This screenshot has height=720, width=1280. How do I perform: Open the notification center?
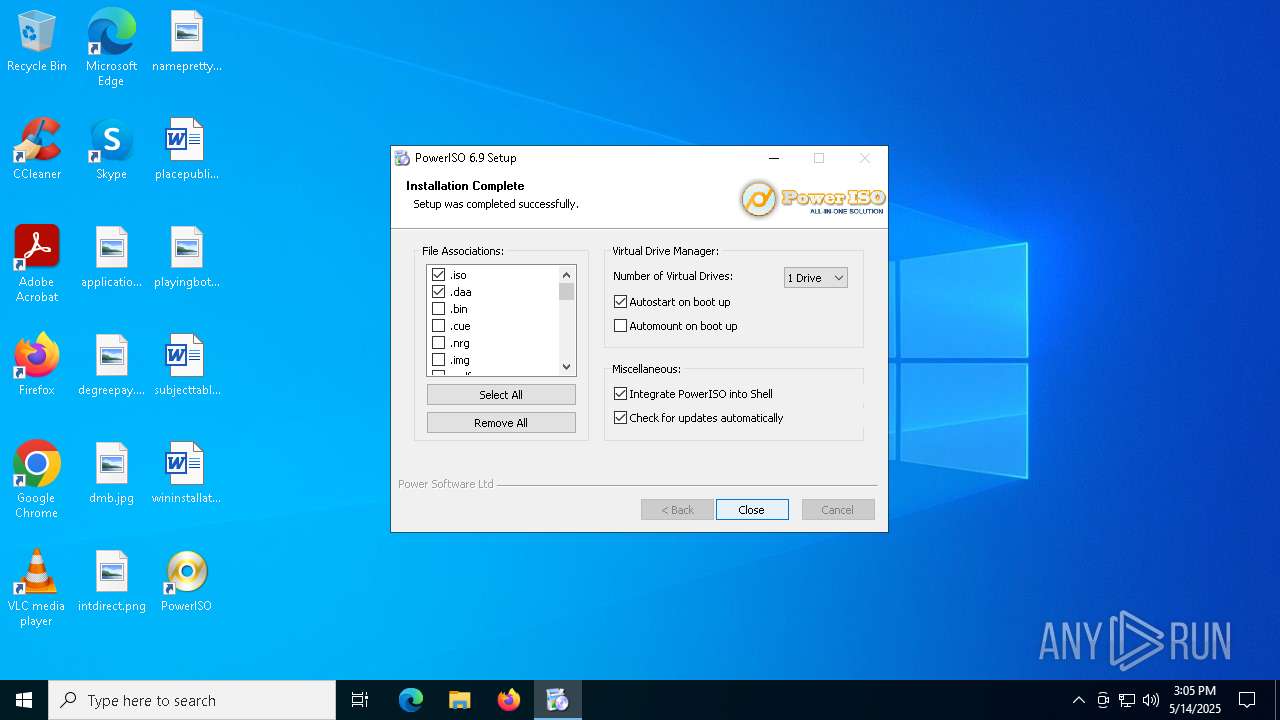1247,700
